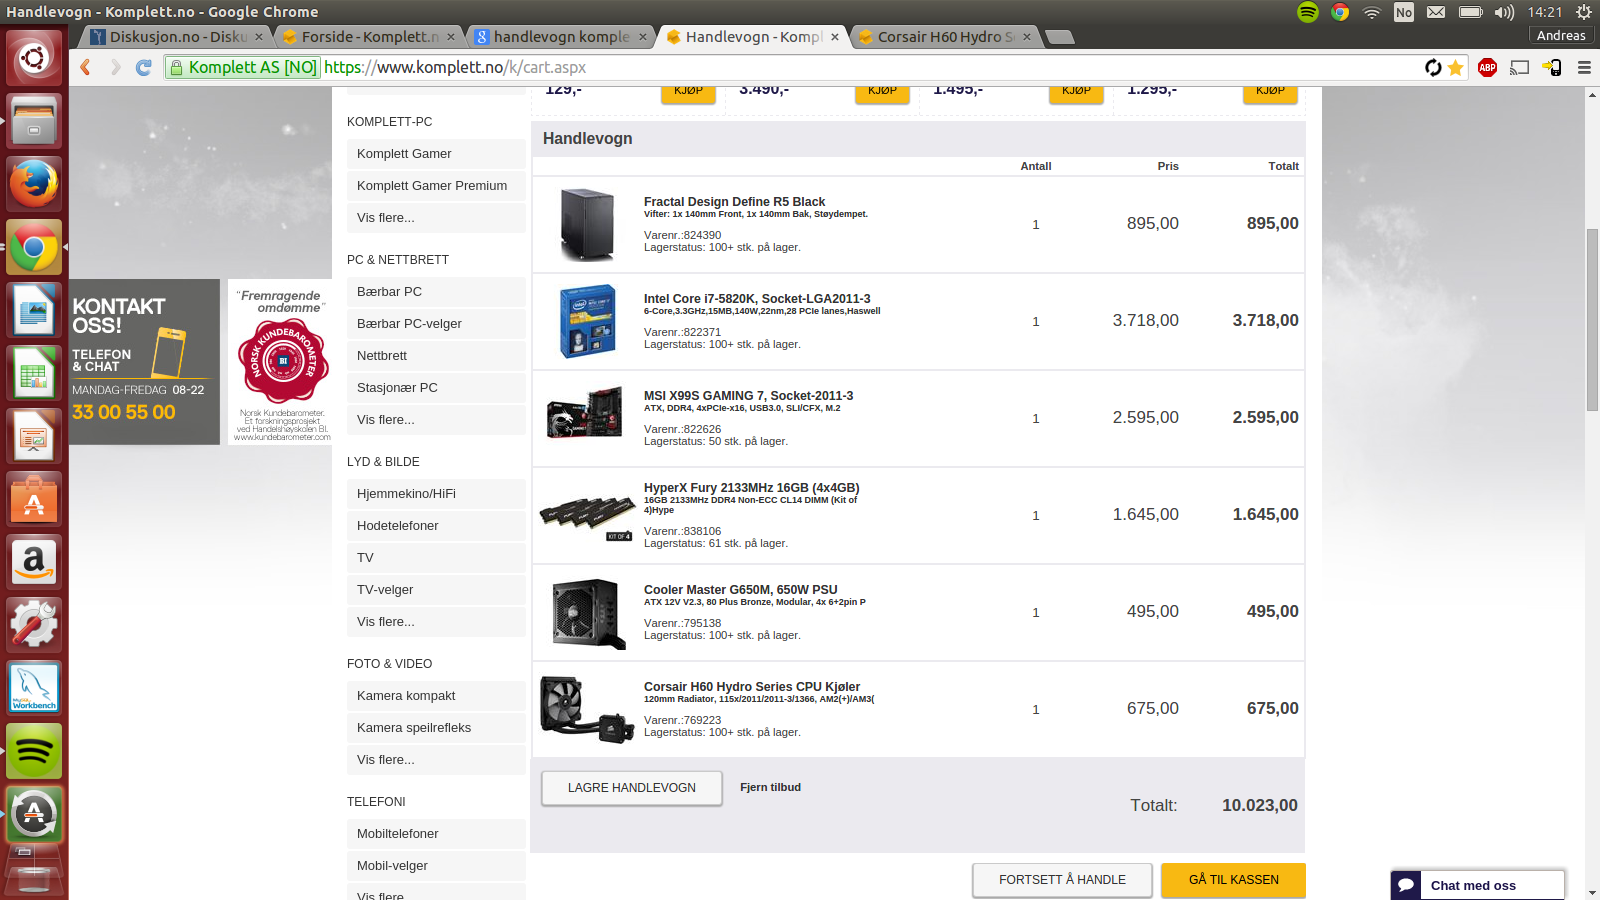The height and width of the screenshot is (900, 1600).
Task: Open System Settings from launcher
Action: pyautogui.click(x=34, y=624)
